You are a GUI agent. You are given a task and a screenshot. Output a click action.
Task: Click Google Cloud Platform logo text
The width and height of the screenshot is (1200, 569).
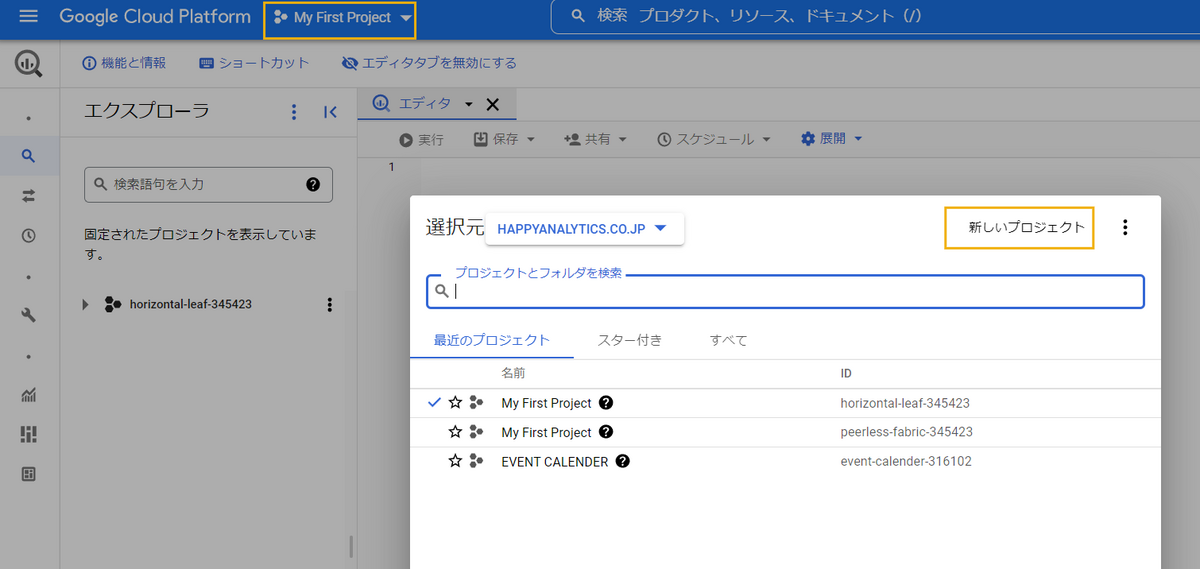coord(155,17)
